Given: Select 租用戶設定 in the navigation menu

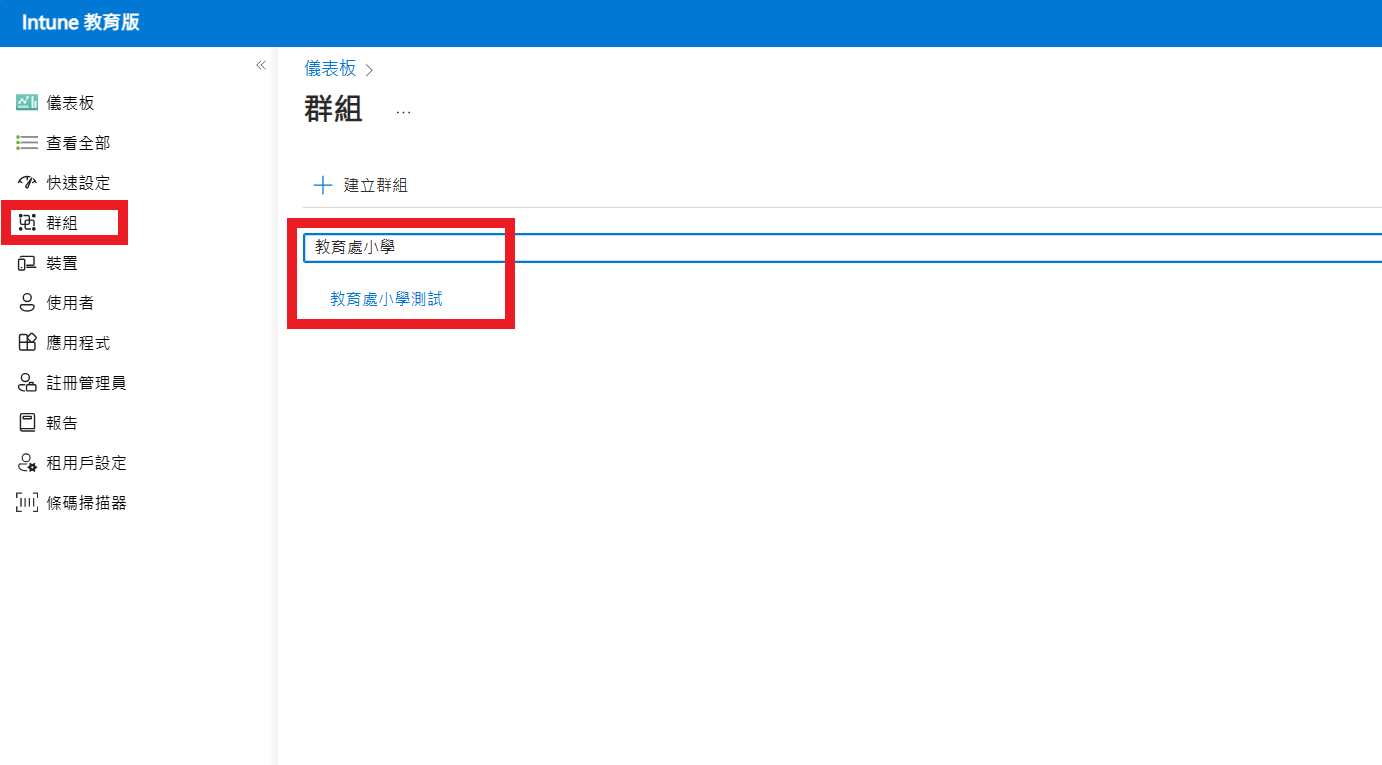Looking at the screenshot, I should click(x=86, y=463).
